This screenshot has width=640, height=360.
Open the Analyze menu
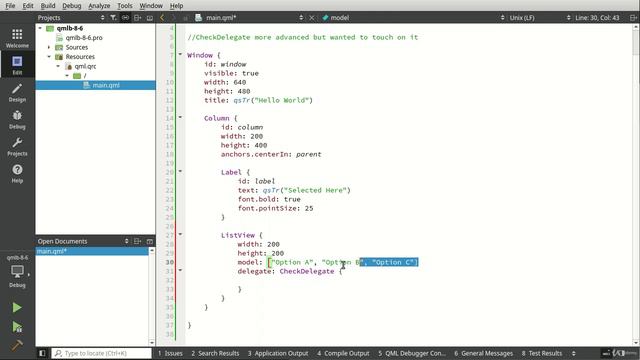(99, 6)
